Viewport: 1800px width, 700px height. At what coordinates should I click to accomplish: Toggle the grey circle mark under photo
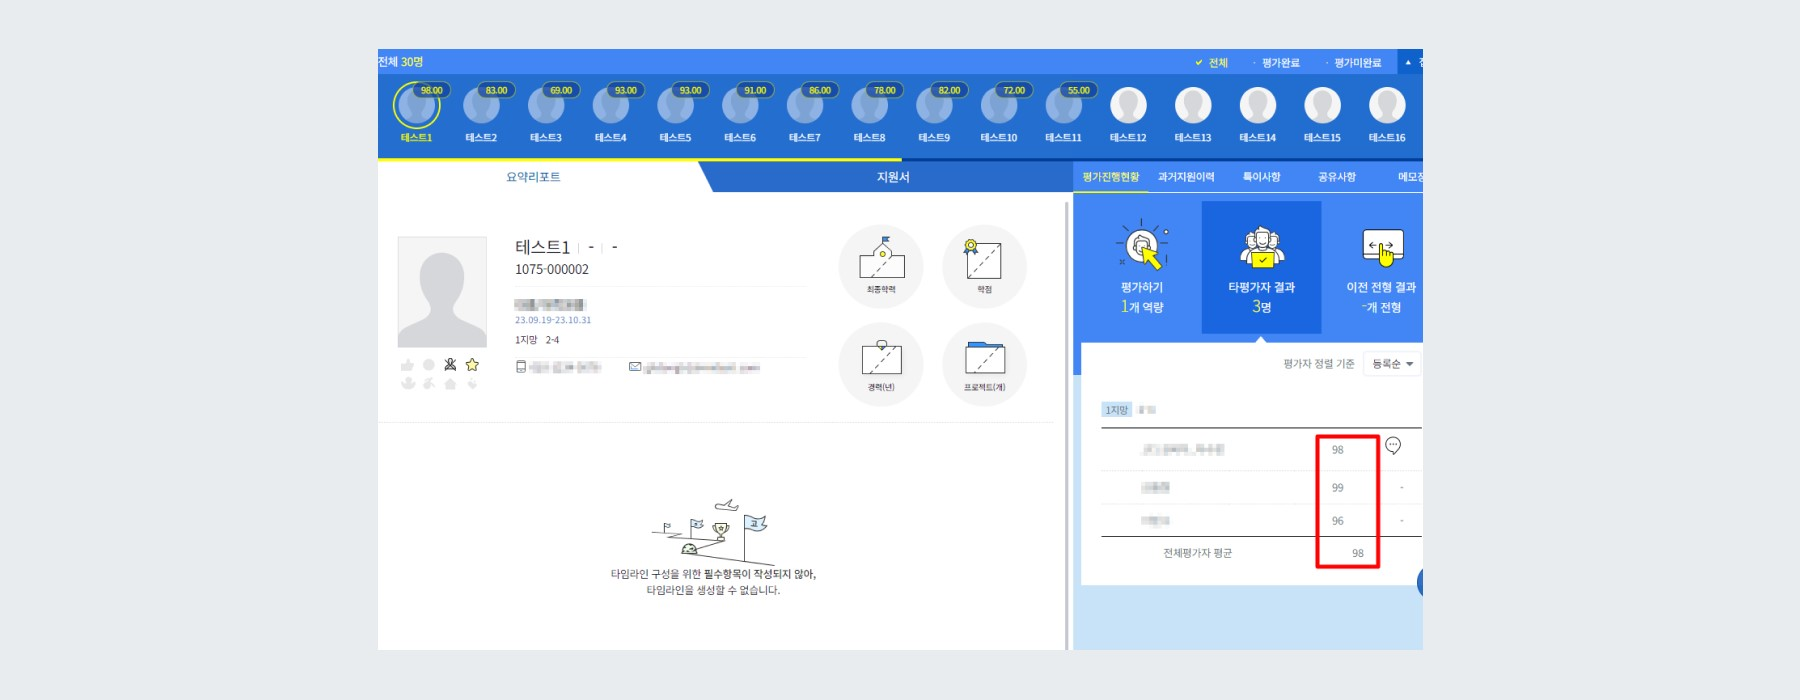pos(429,365)
